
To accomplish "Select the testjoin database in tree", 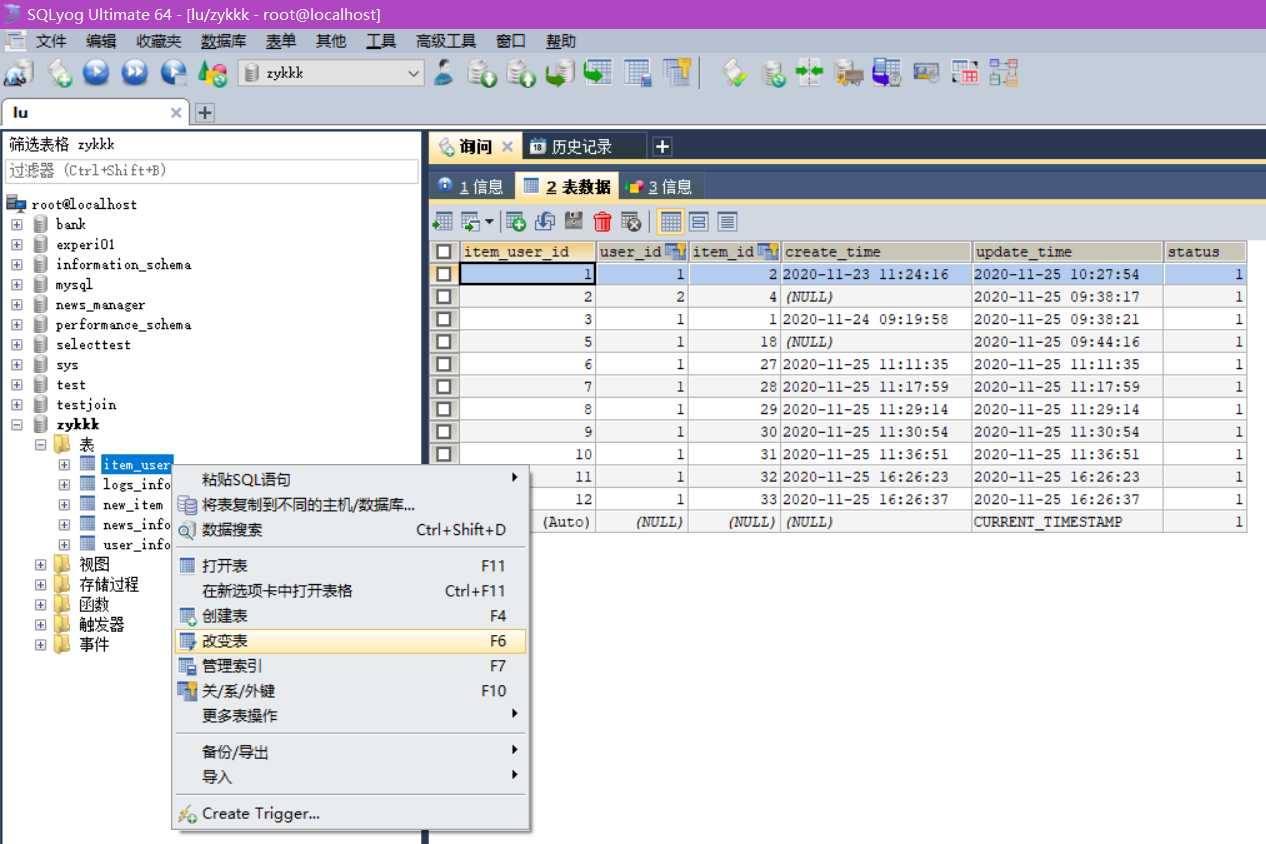I will (85, 404).
